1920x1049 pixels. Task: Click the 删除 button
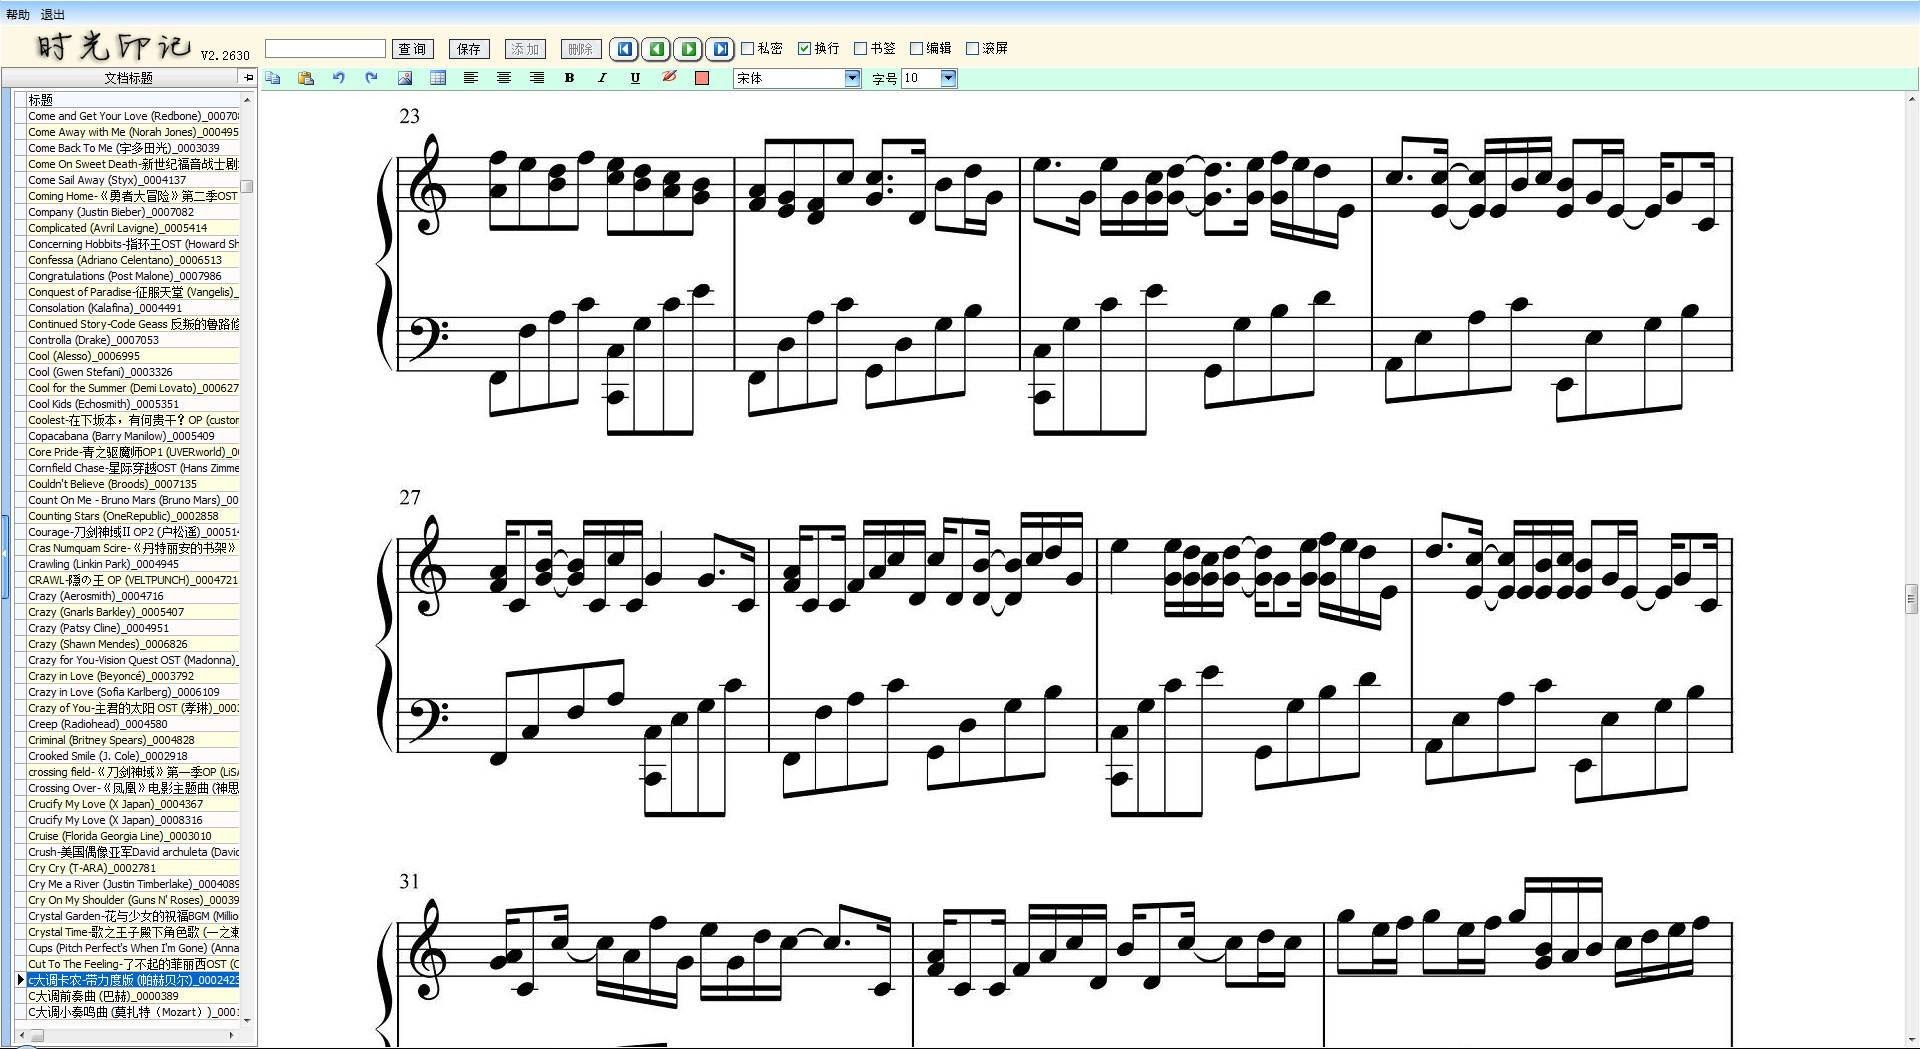pyautogui.click(x=581, y=49)
